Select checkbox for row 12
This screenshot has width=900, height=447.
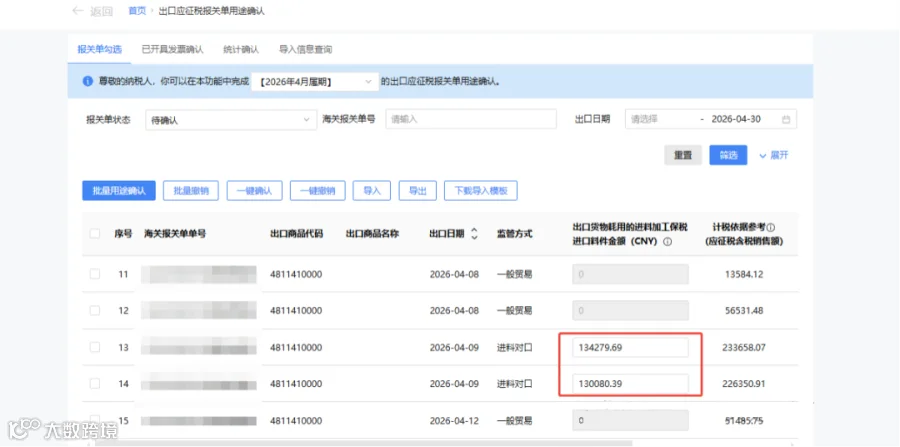click(x=95, y=310)
